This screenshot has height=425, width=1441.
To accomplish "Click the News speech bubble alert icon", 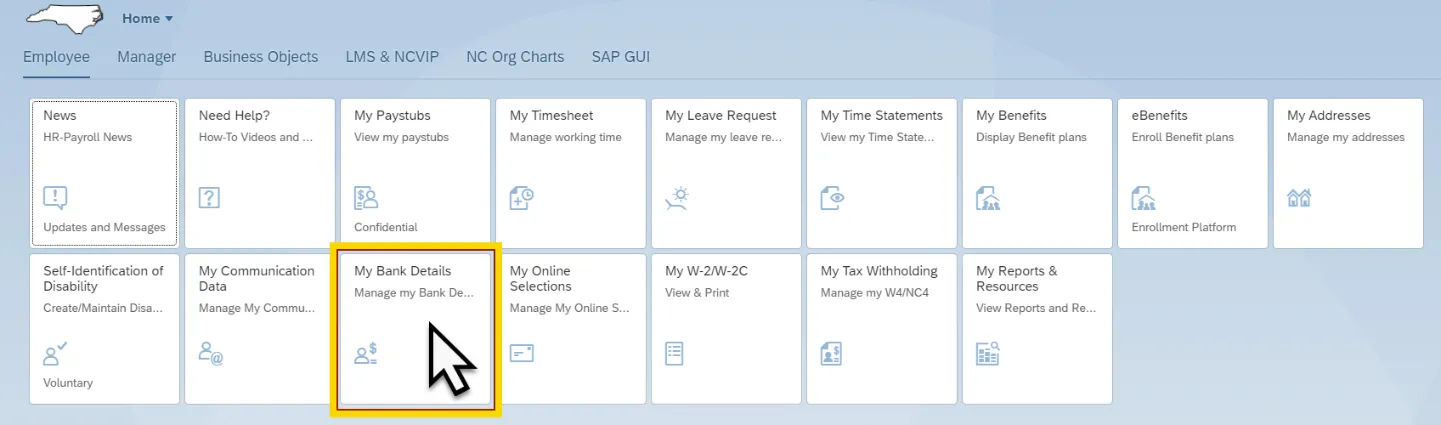I will [55, 198].
